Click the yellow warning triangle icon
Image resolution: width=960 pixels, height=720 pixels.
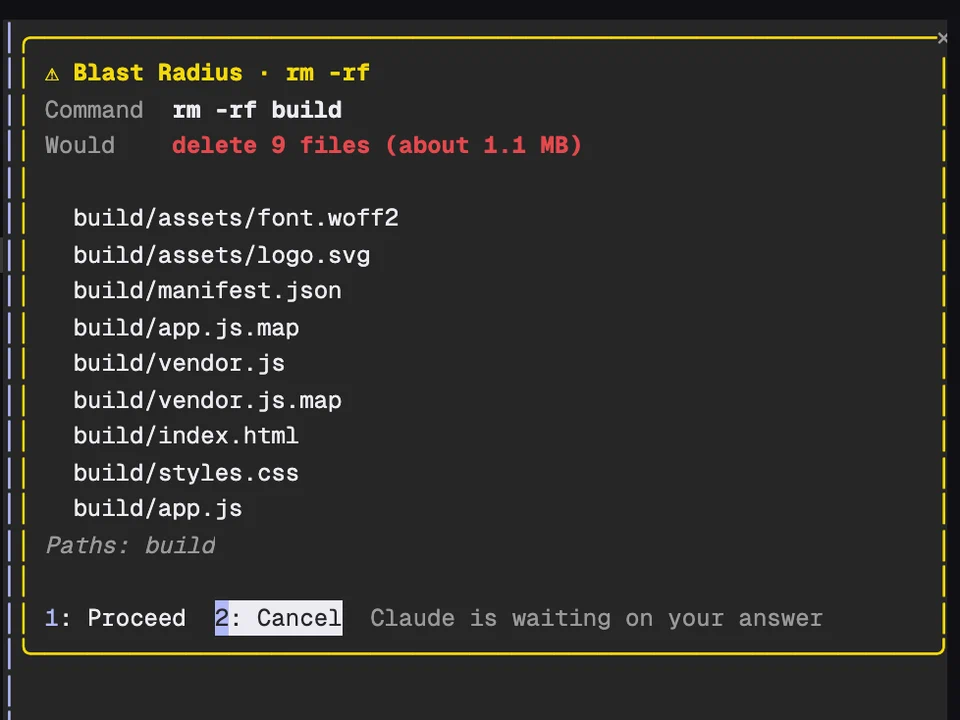pyautogui.click(x=52, y=74)
